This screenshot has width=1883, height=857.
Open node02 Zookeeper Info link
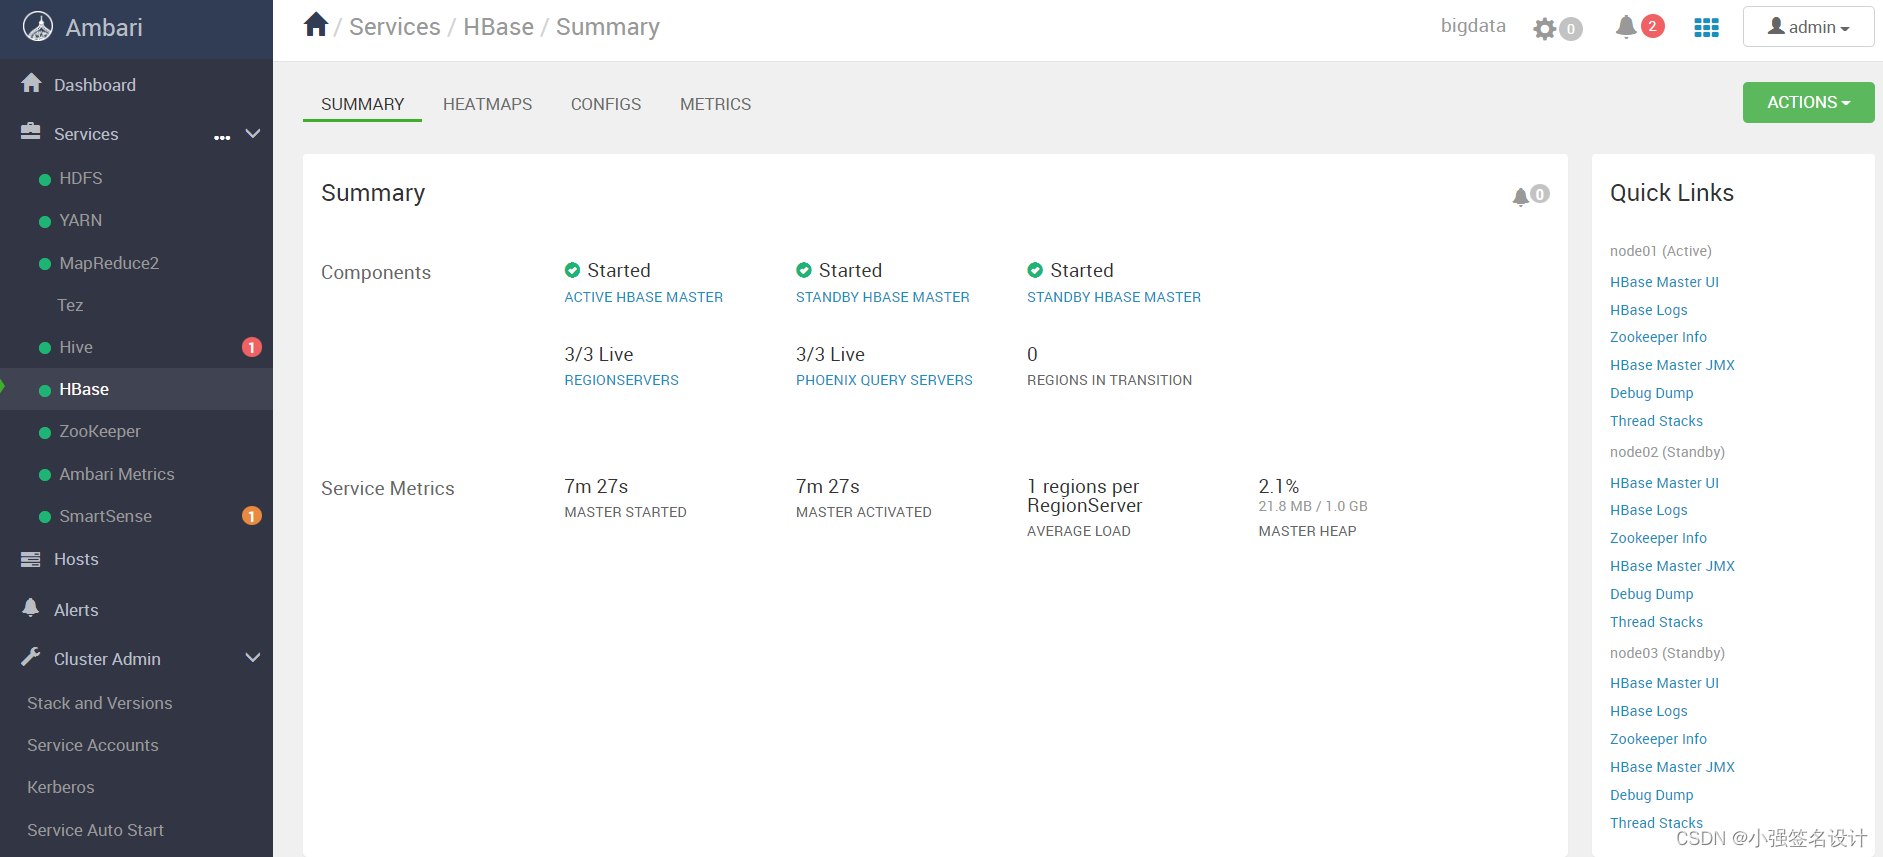point(1658,538)
